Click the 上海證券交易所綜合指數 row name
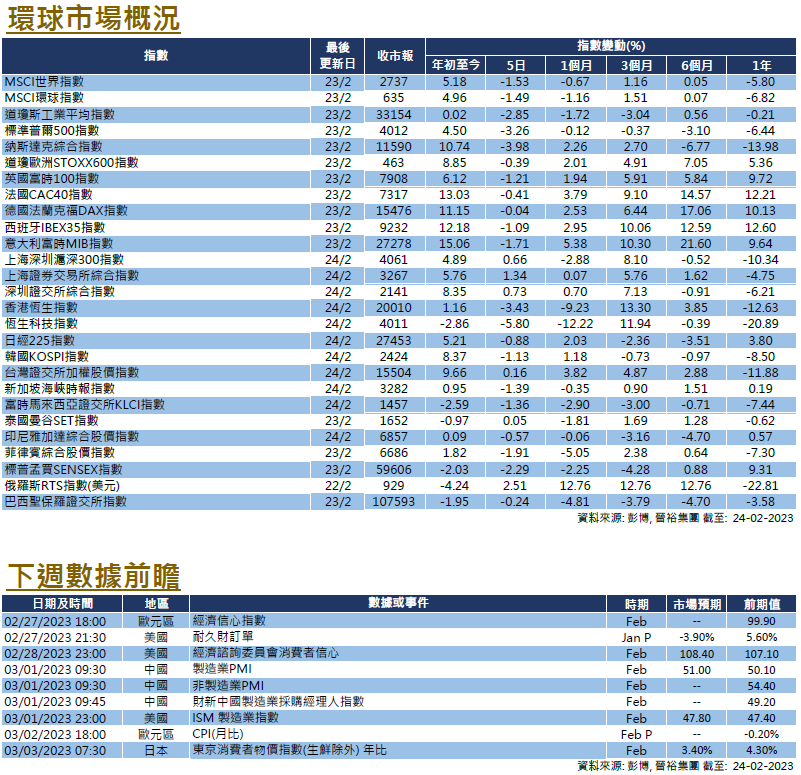 click(x=72, y=275)
